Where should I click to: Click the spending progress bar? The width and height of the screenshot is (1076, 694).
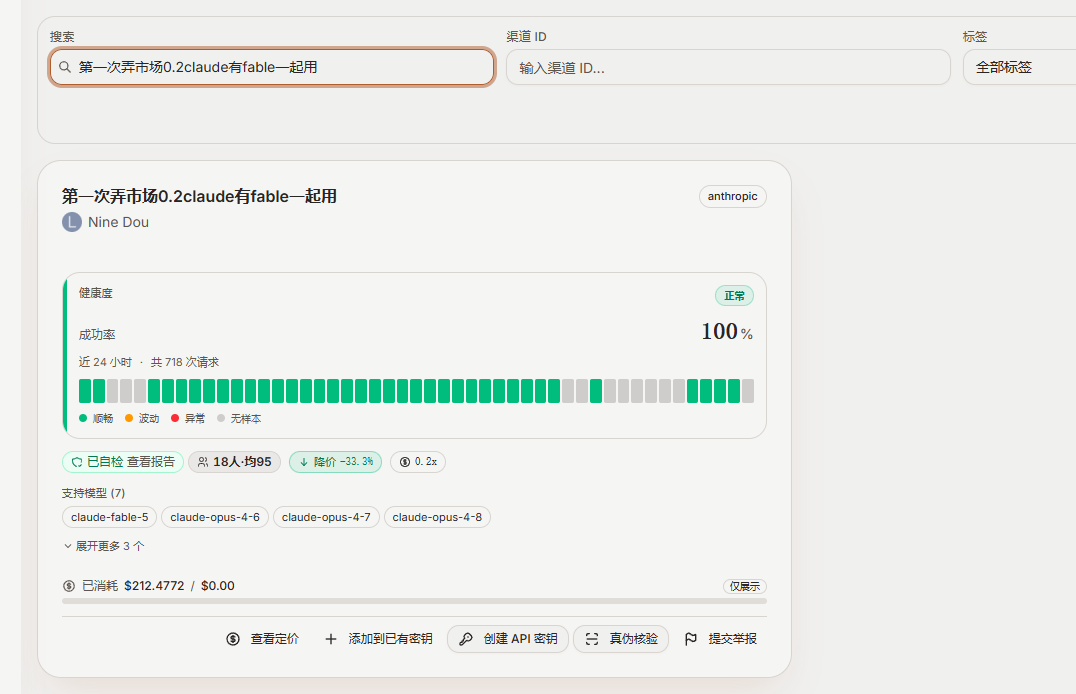click(x=414, y=601)
